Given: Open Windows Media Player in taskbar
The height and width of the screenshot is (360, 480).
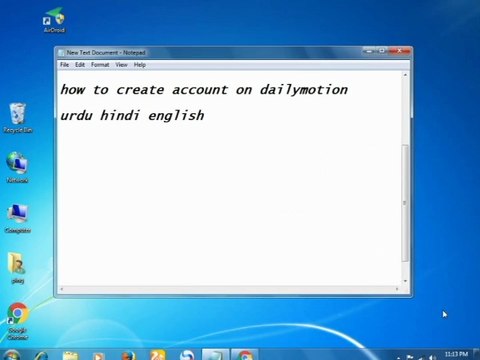Looking at the screenshot, I should click(x=98, y=355).
